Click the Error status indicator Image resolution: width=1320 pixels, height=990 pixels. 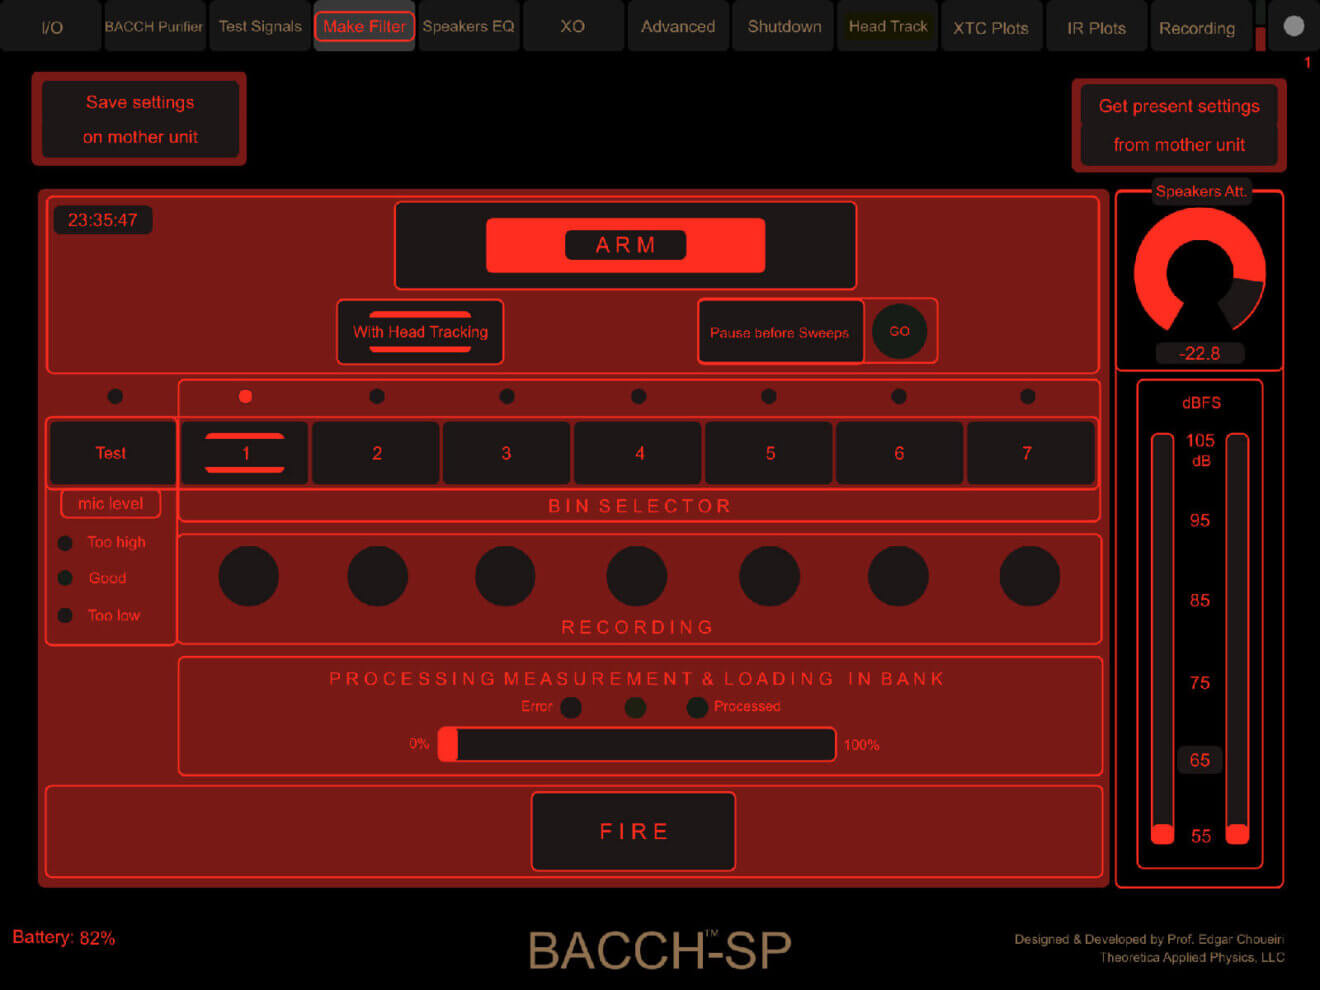tap(571, 707)
